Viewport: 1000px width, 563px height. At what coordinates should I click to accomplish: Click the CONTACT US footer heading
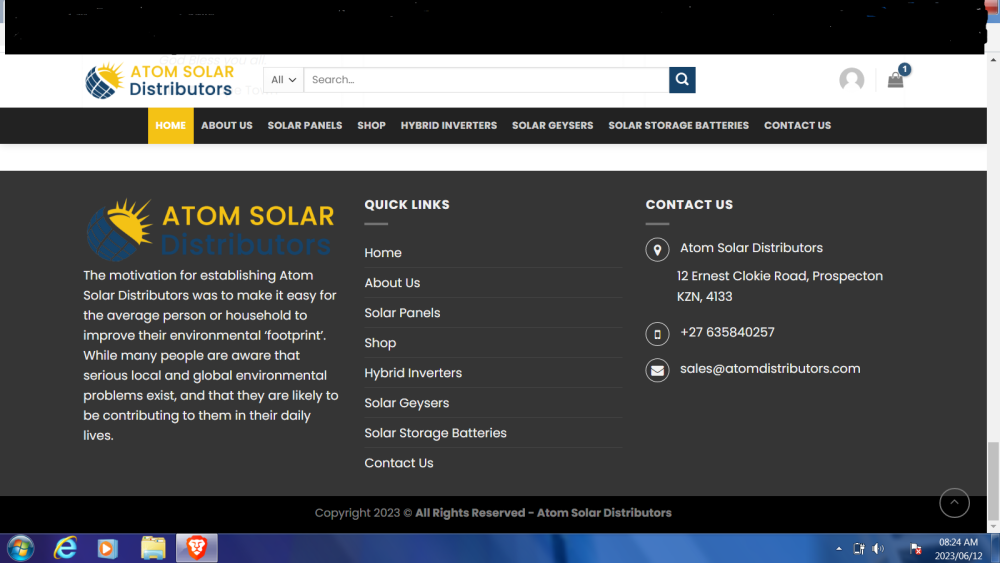pyautogui.click(x=689, y=205)
